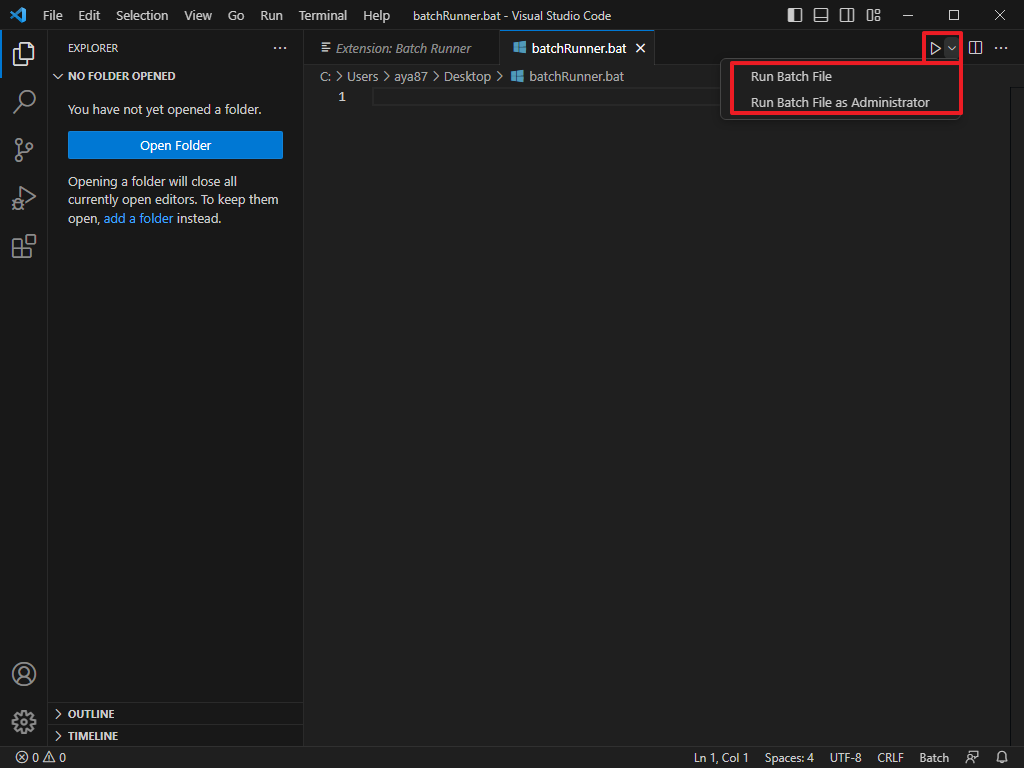The height and width of the screenshot is (768, 1024).
Task: Open the View menu
Action: pos(198,15)
